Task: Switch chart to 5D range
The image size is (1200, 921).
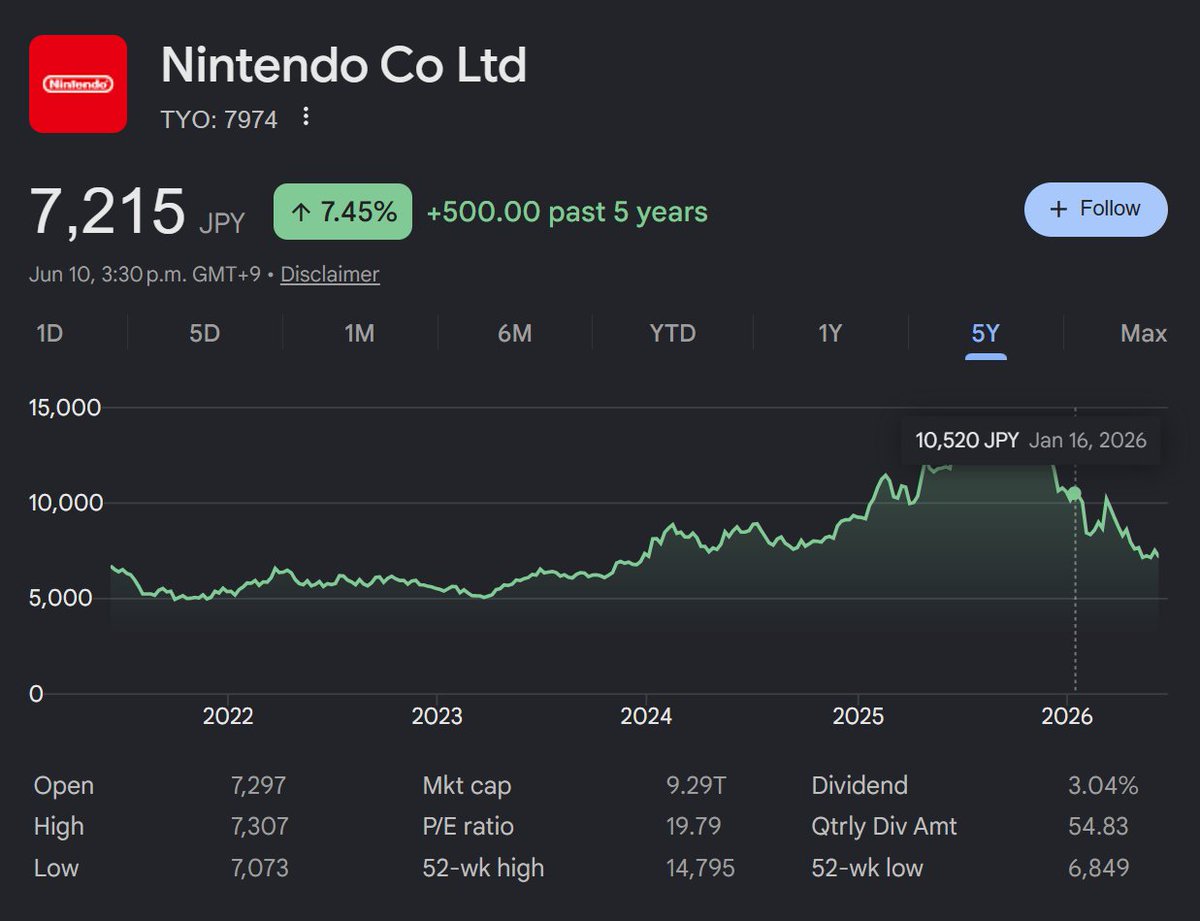Action: [204, 333]
